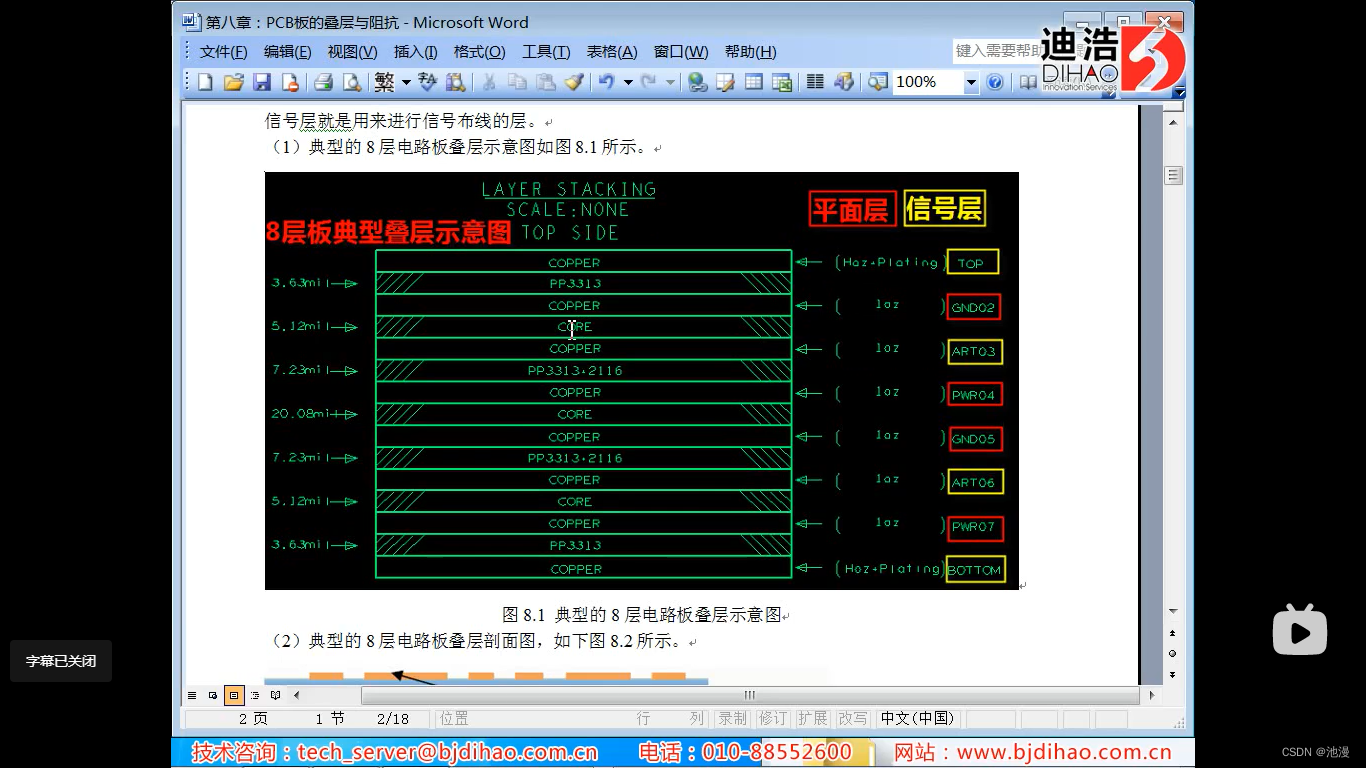Select Print Layout view button
Image resolution: width=1366 pixels, height=768 pixels.
click(234, 695)
